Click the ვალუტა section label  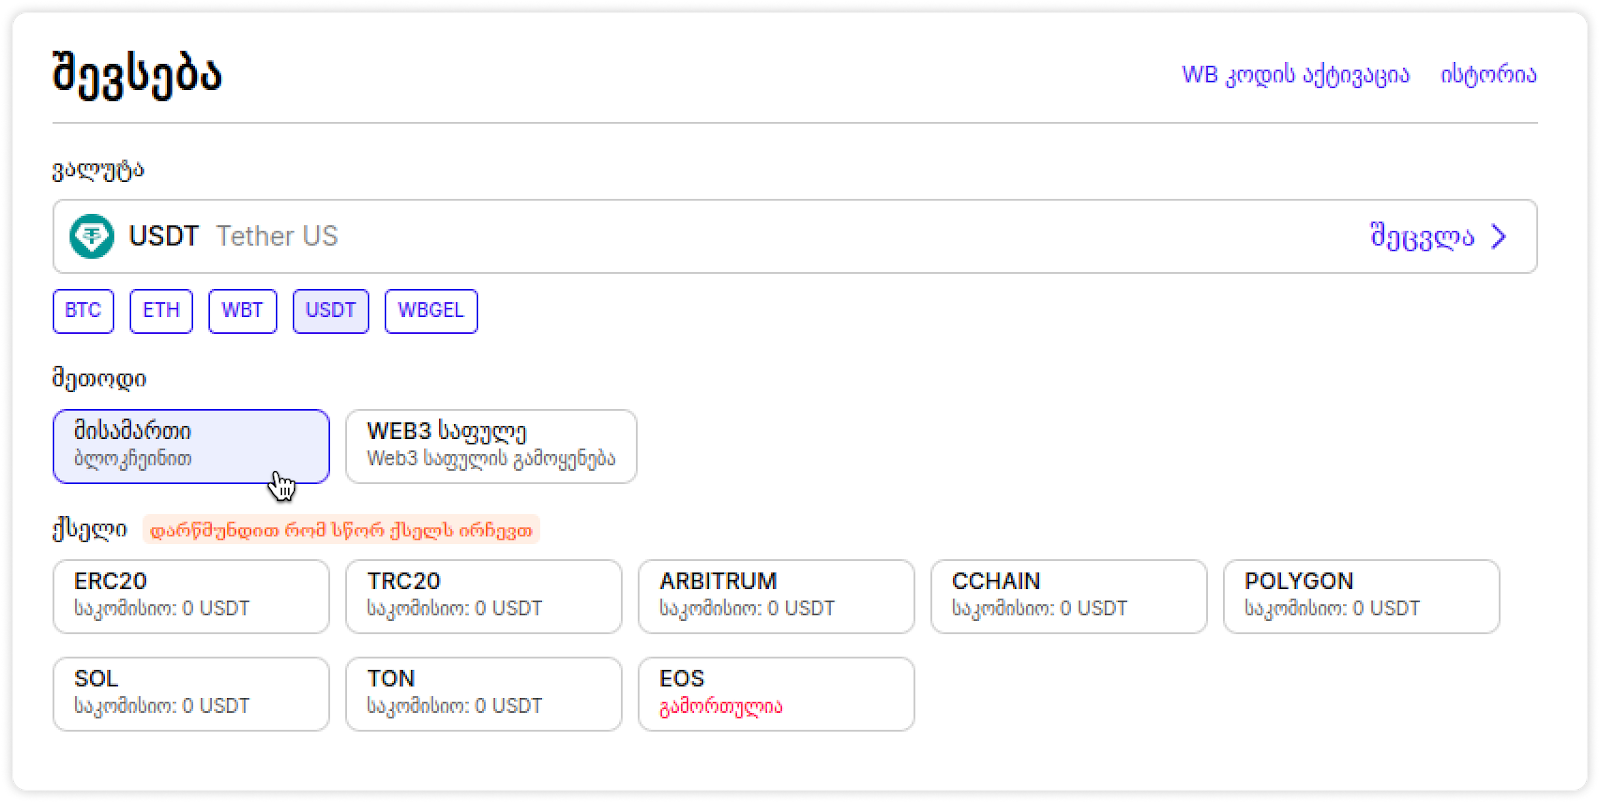point(98,170)
